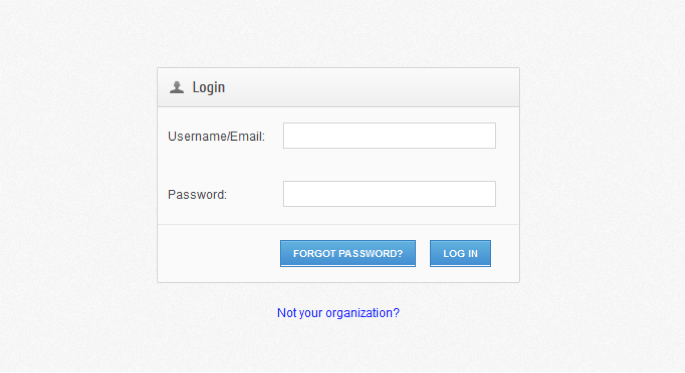This screenshot has height=373, width=685.
Task: Click the Password label text
Action: point(197,195)
